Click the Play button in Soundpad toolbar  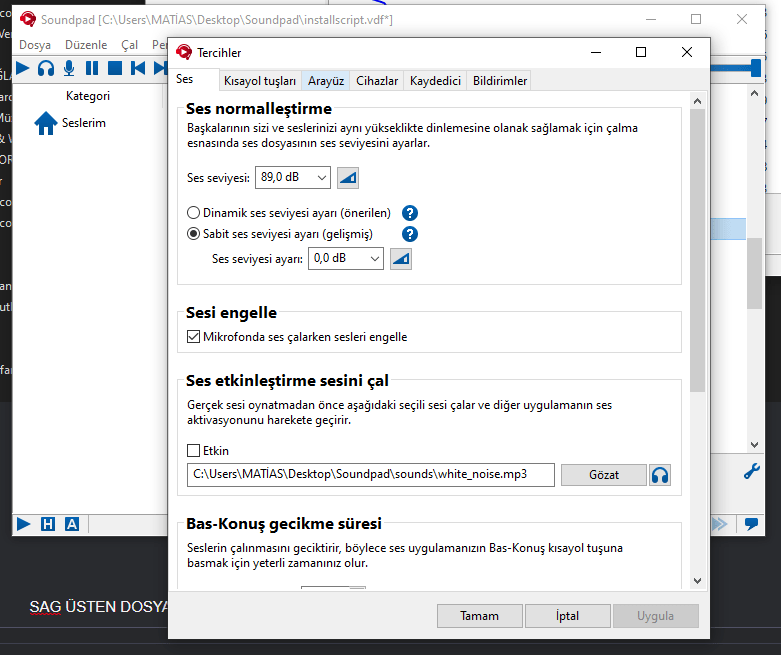[x=22, y=68]
